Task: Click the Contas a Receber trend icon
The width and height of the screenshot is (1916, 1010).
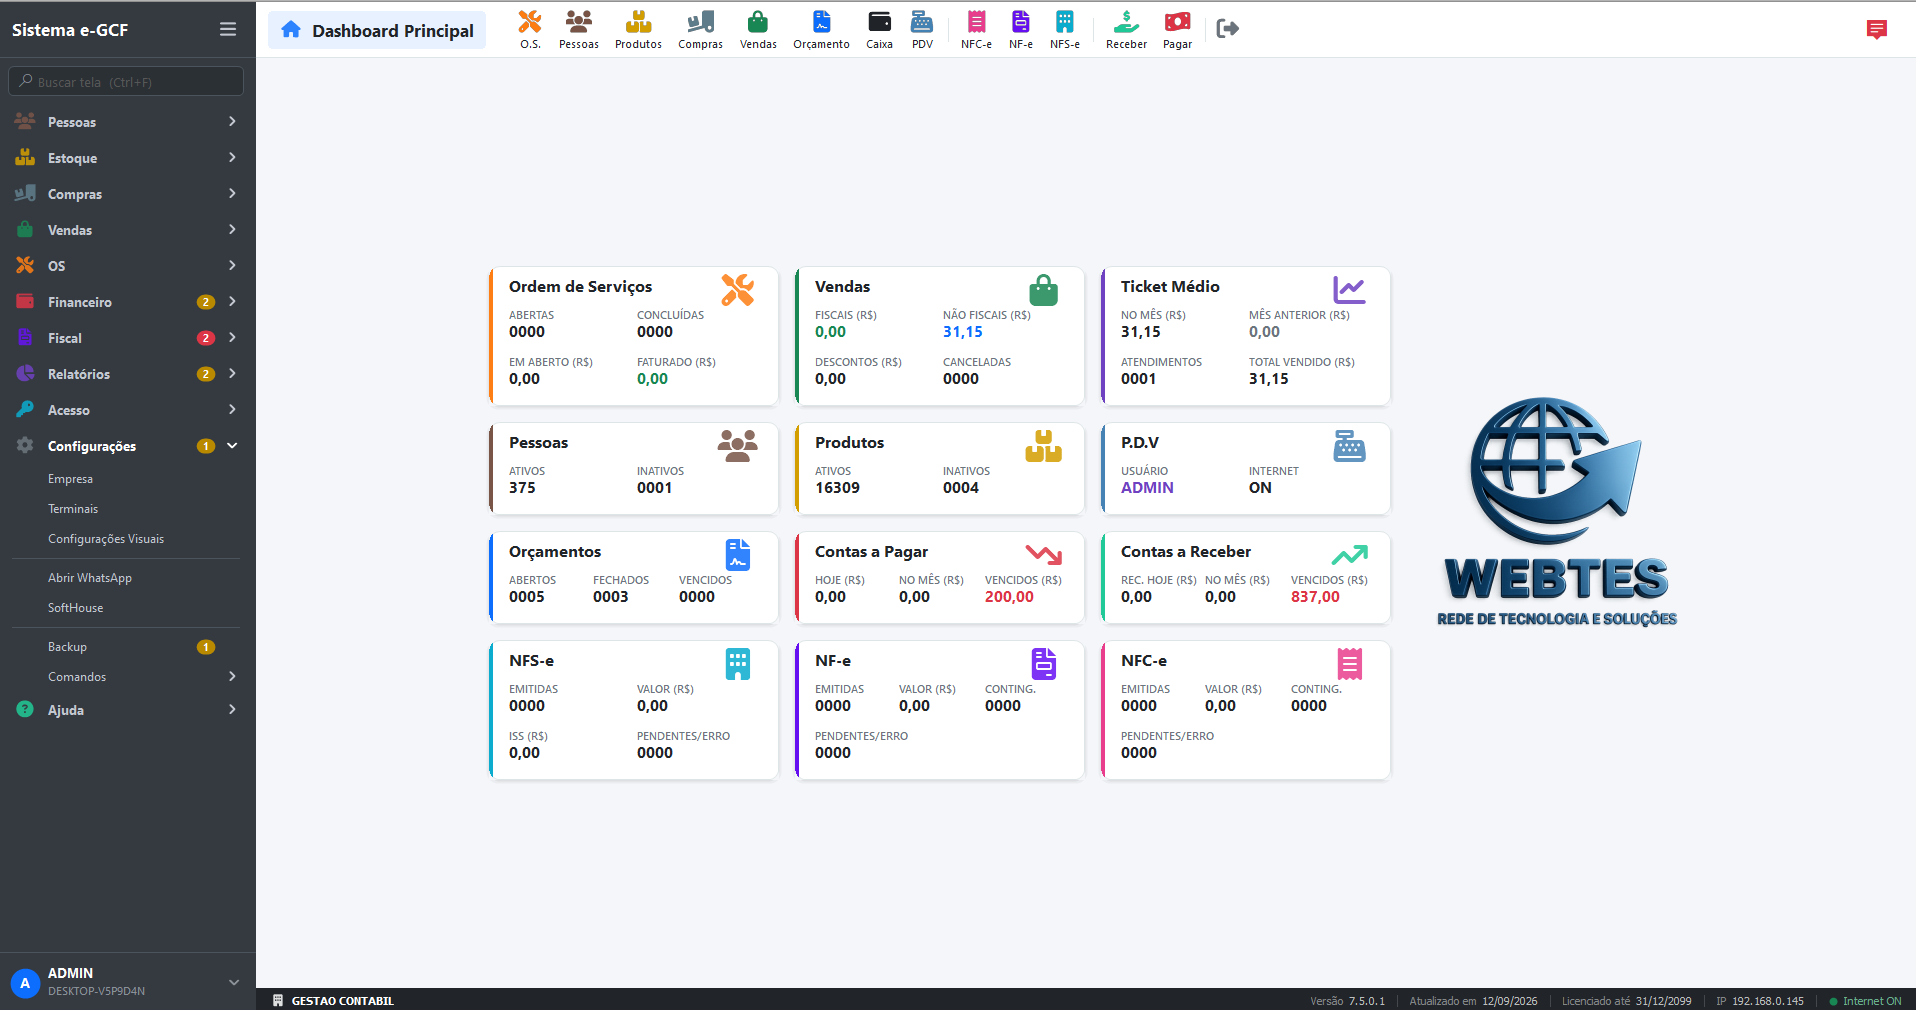Action: click(x=1349, y=554)
